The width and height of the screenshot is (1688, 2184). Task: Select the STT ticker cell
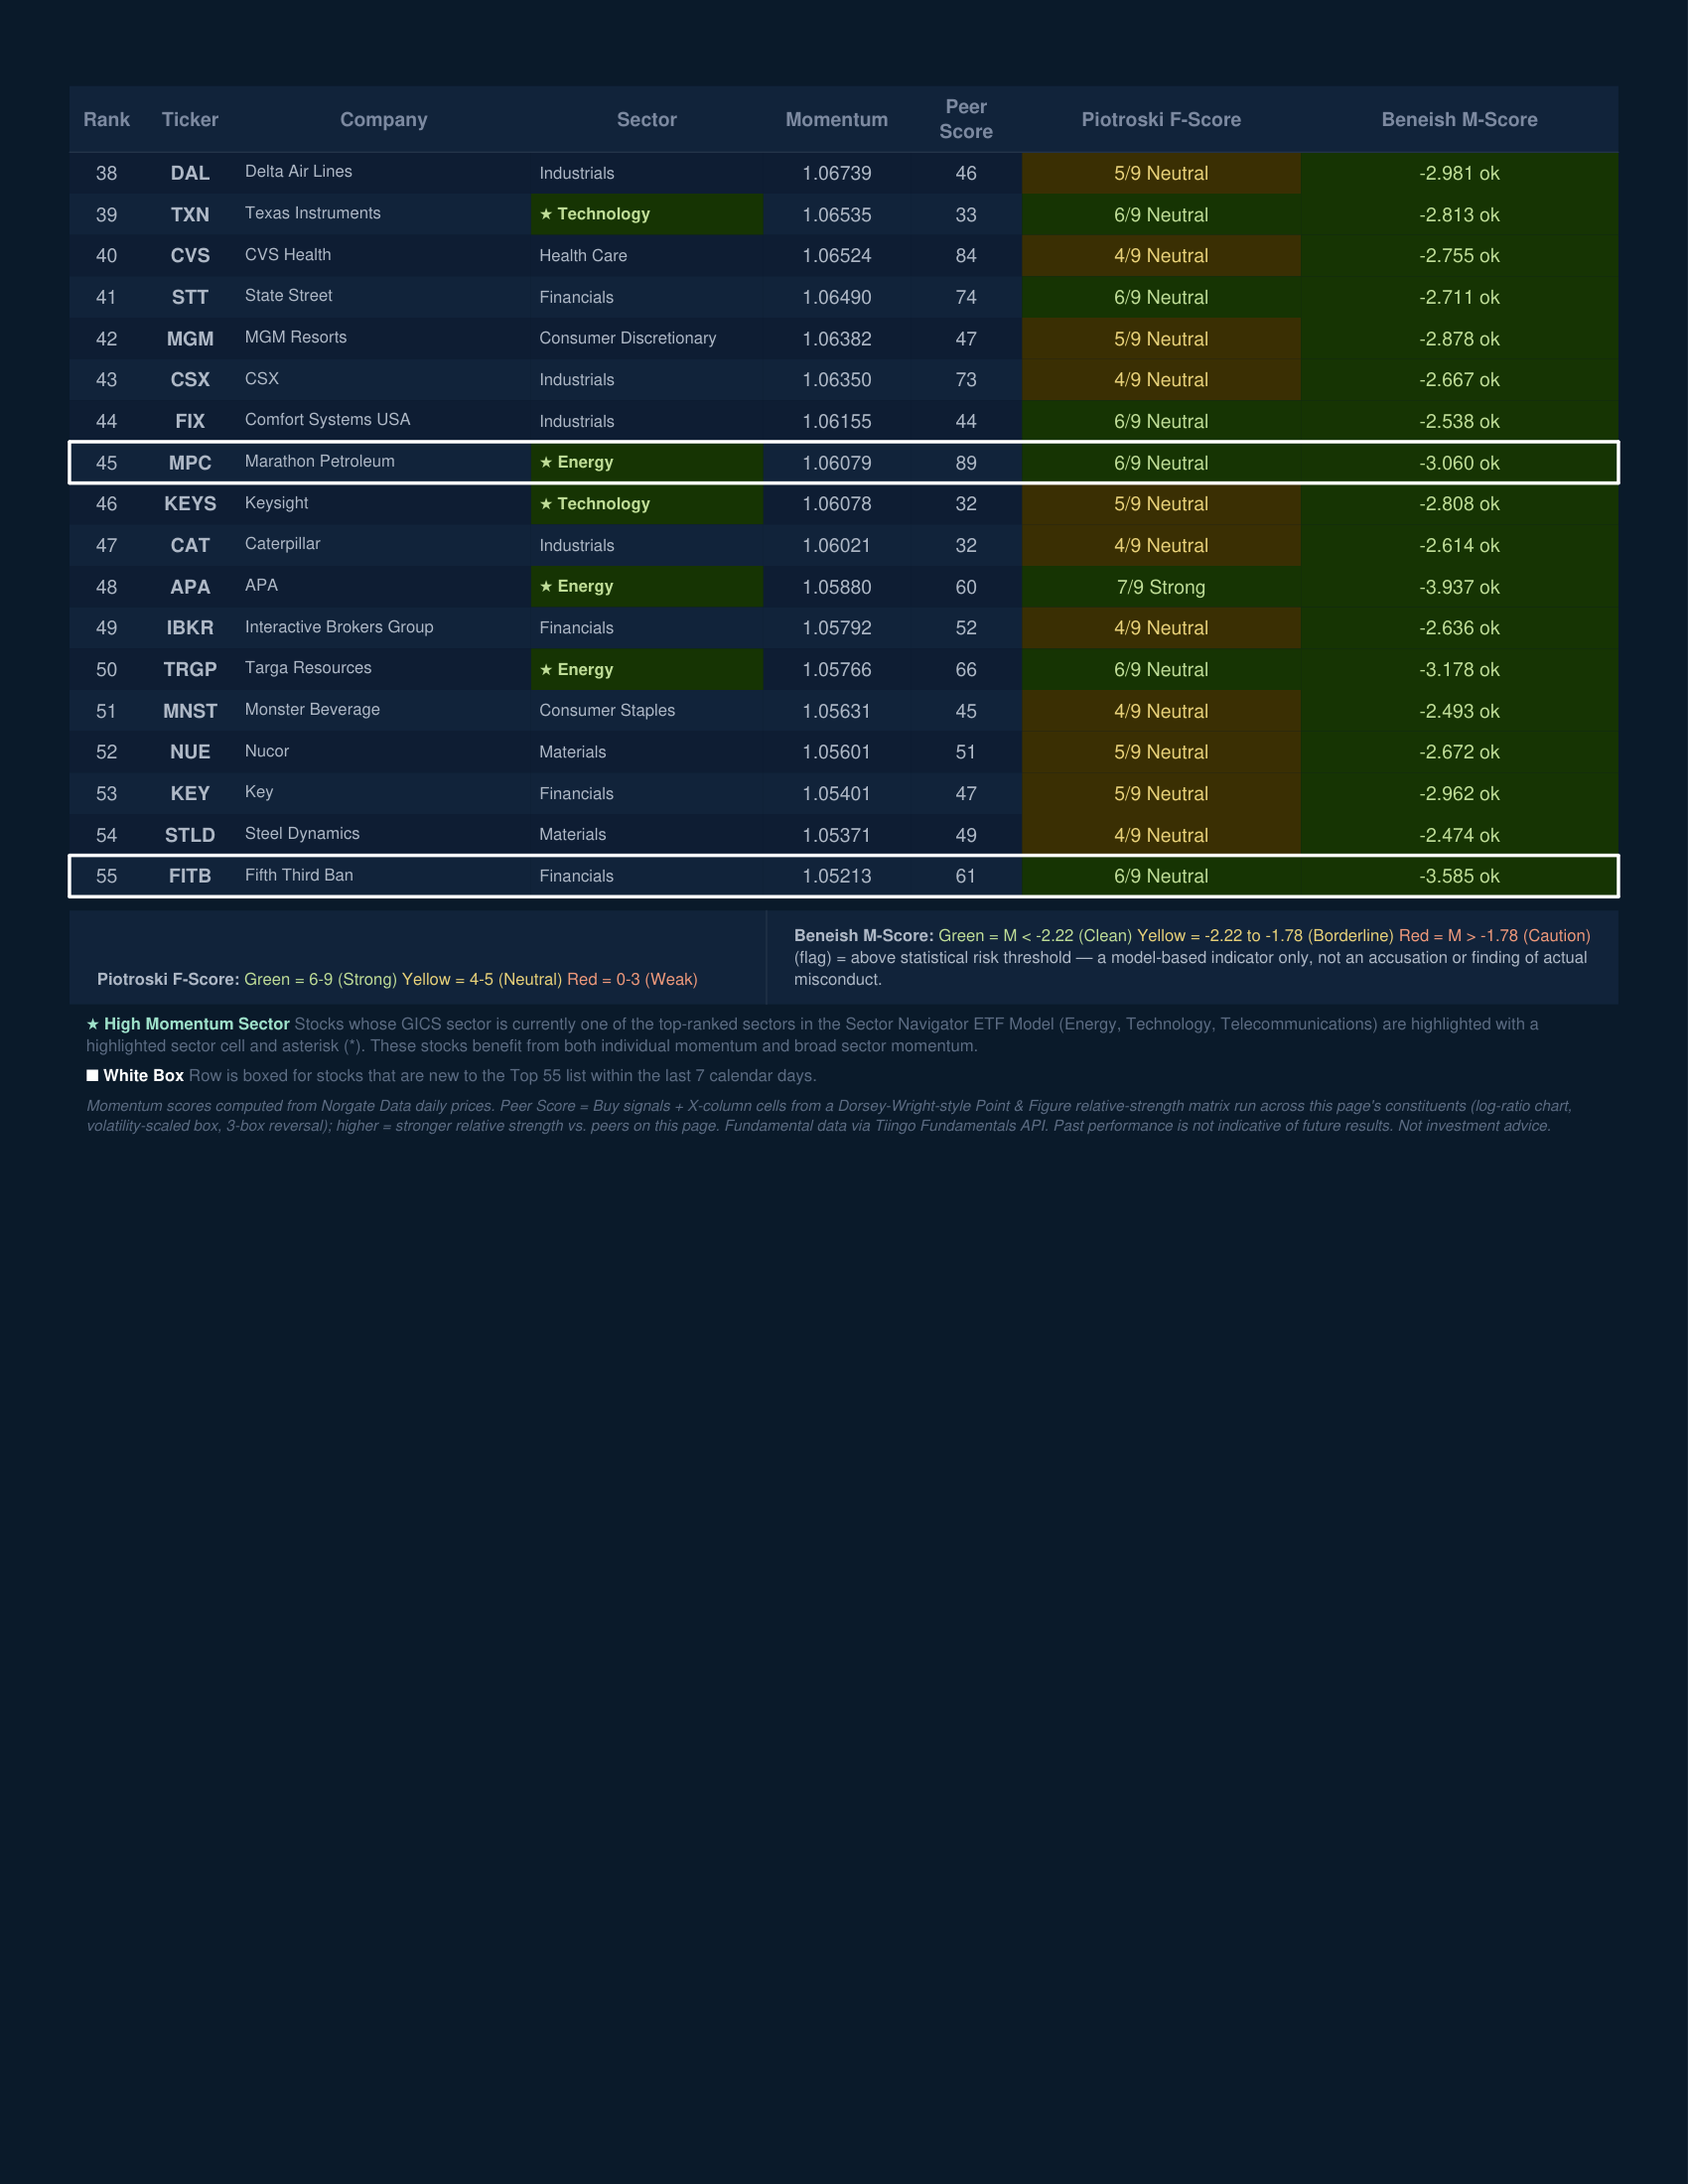pos(190,297)
